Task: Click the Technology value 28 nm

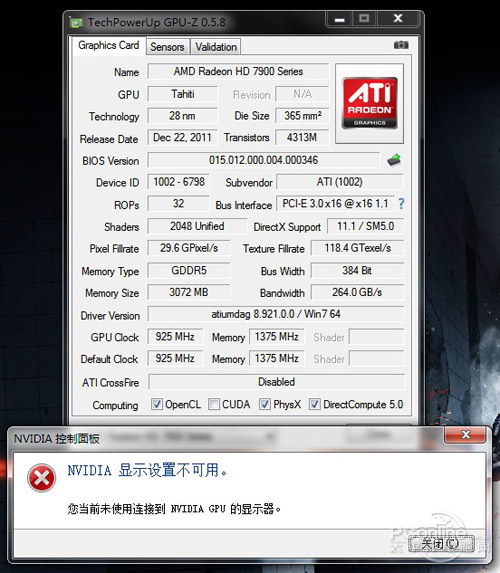Action: point(183,116)
